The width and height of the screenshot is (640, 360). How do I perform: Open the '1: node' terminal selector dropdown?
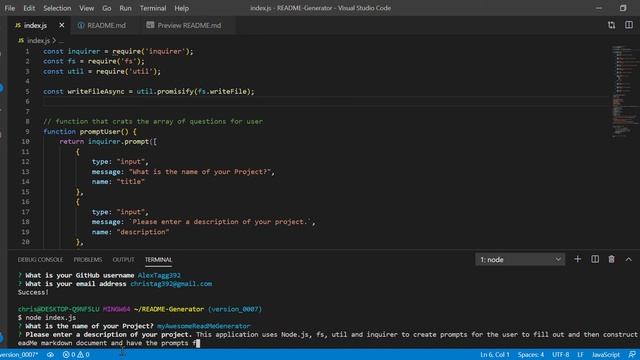click(x=520, y=260)
